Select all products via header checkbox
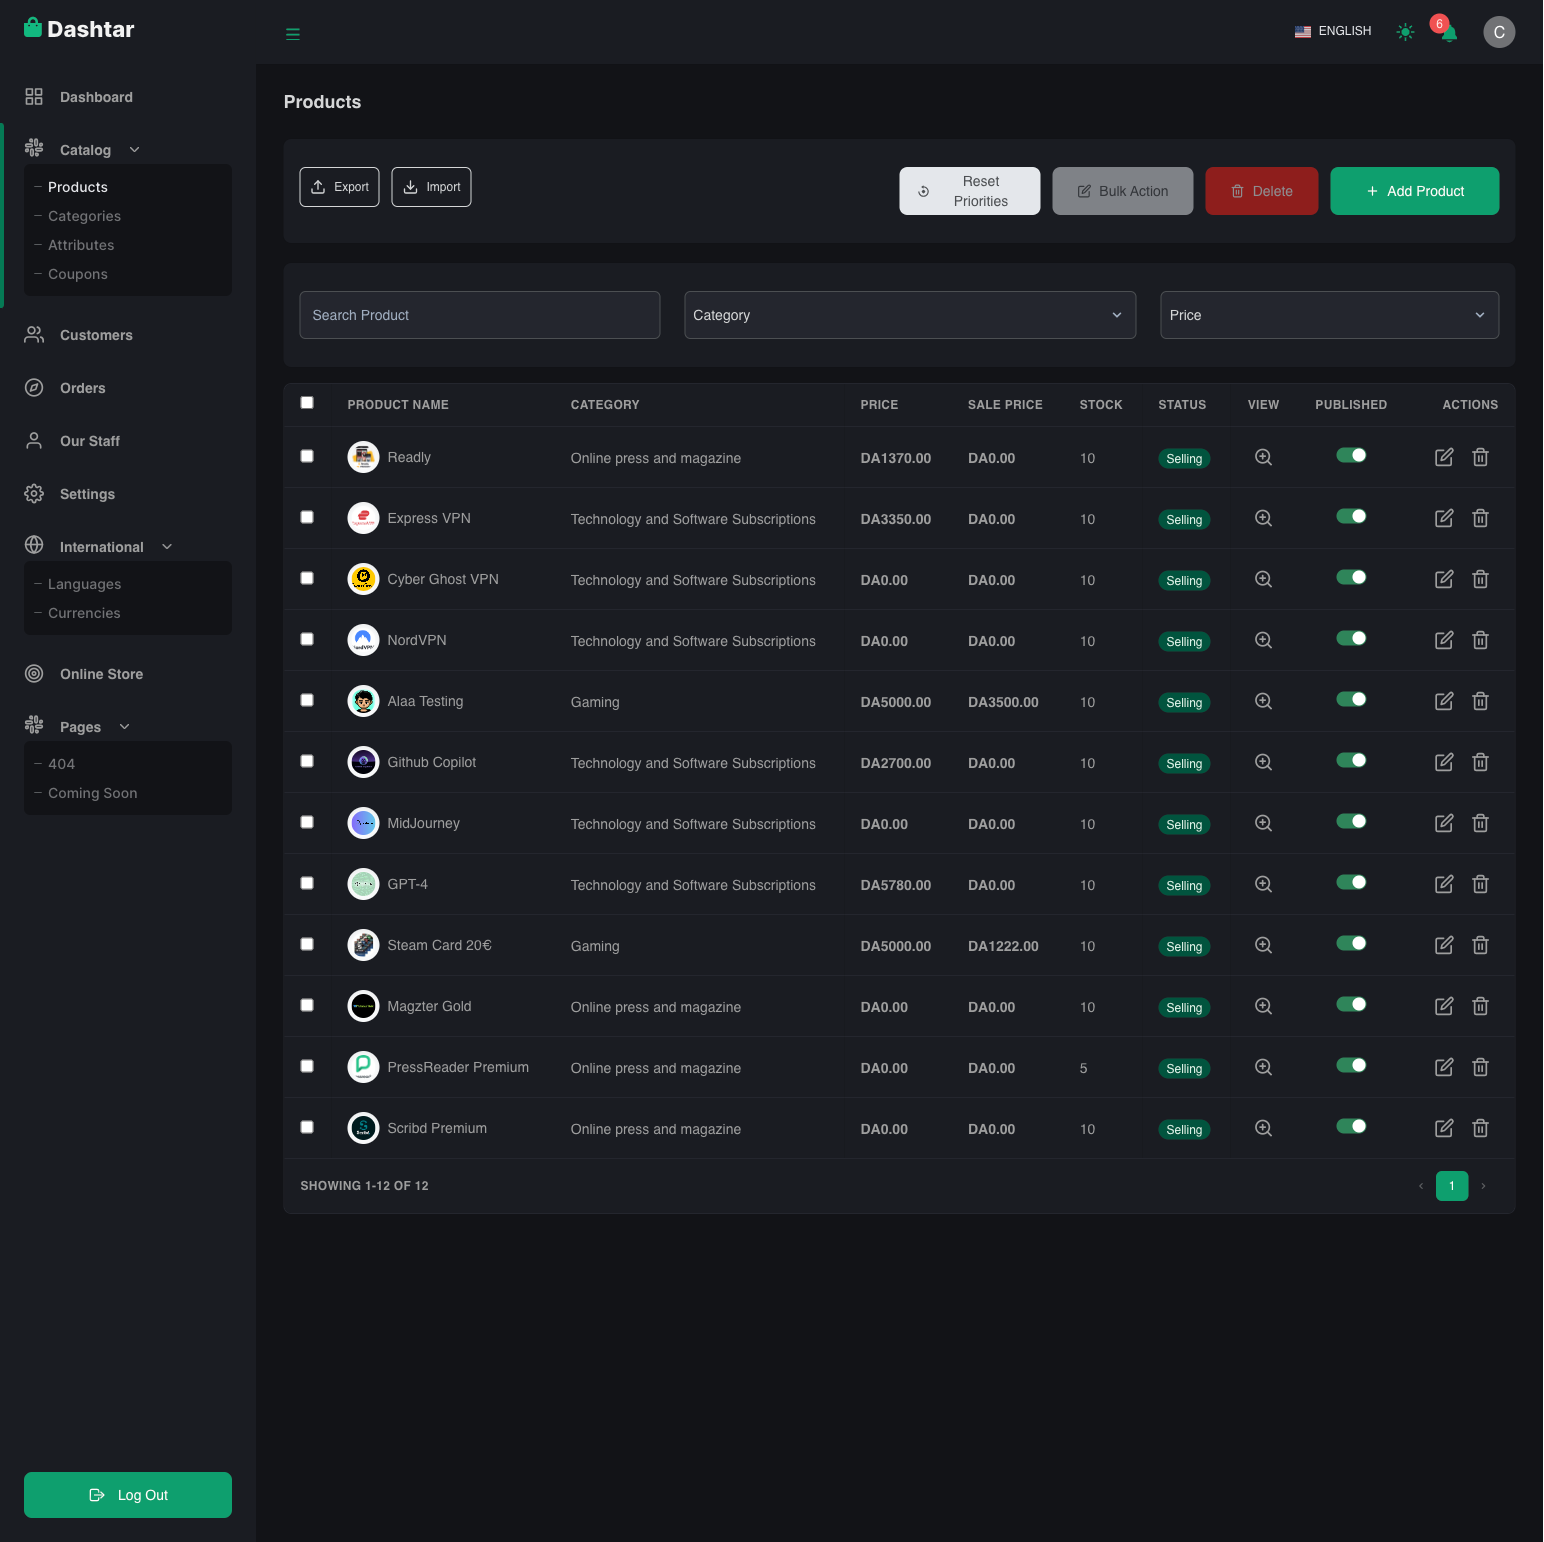This screenshot has width=1544, height=1542. [x=307, y=403]
